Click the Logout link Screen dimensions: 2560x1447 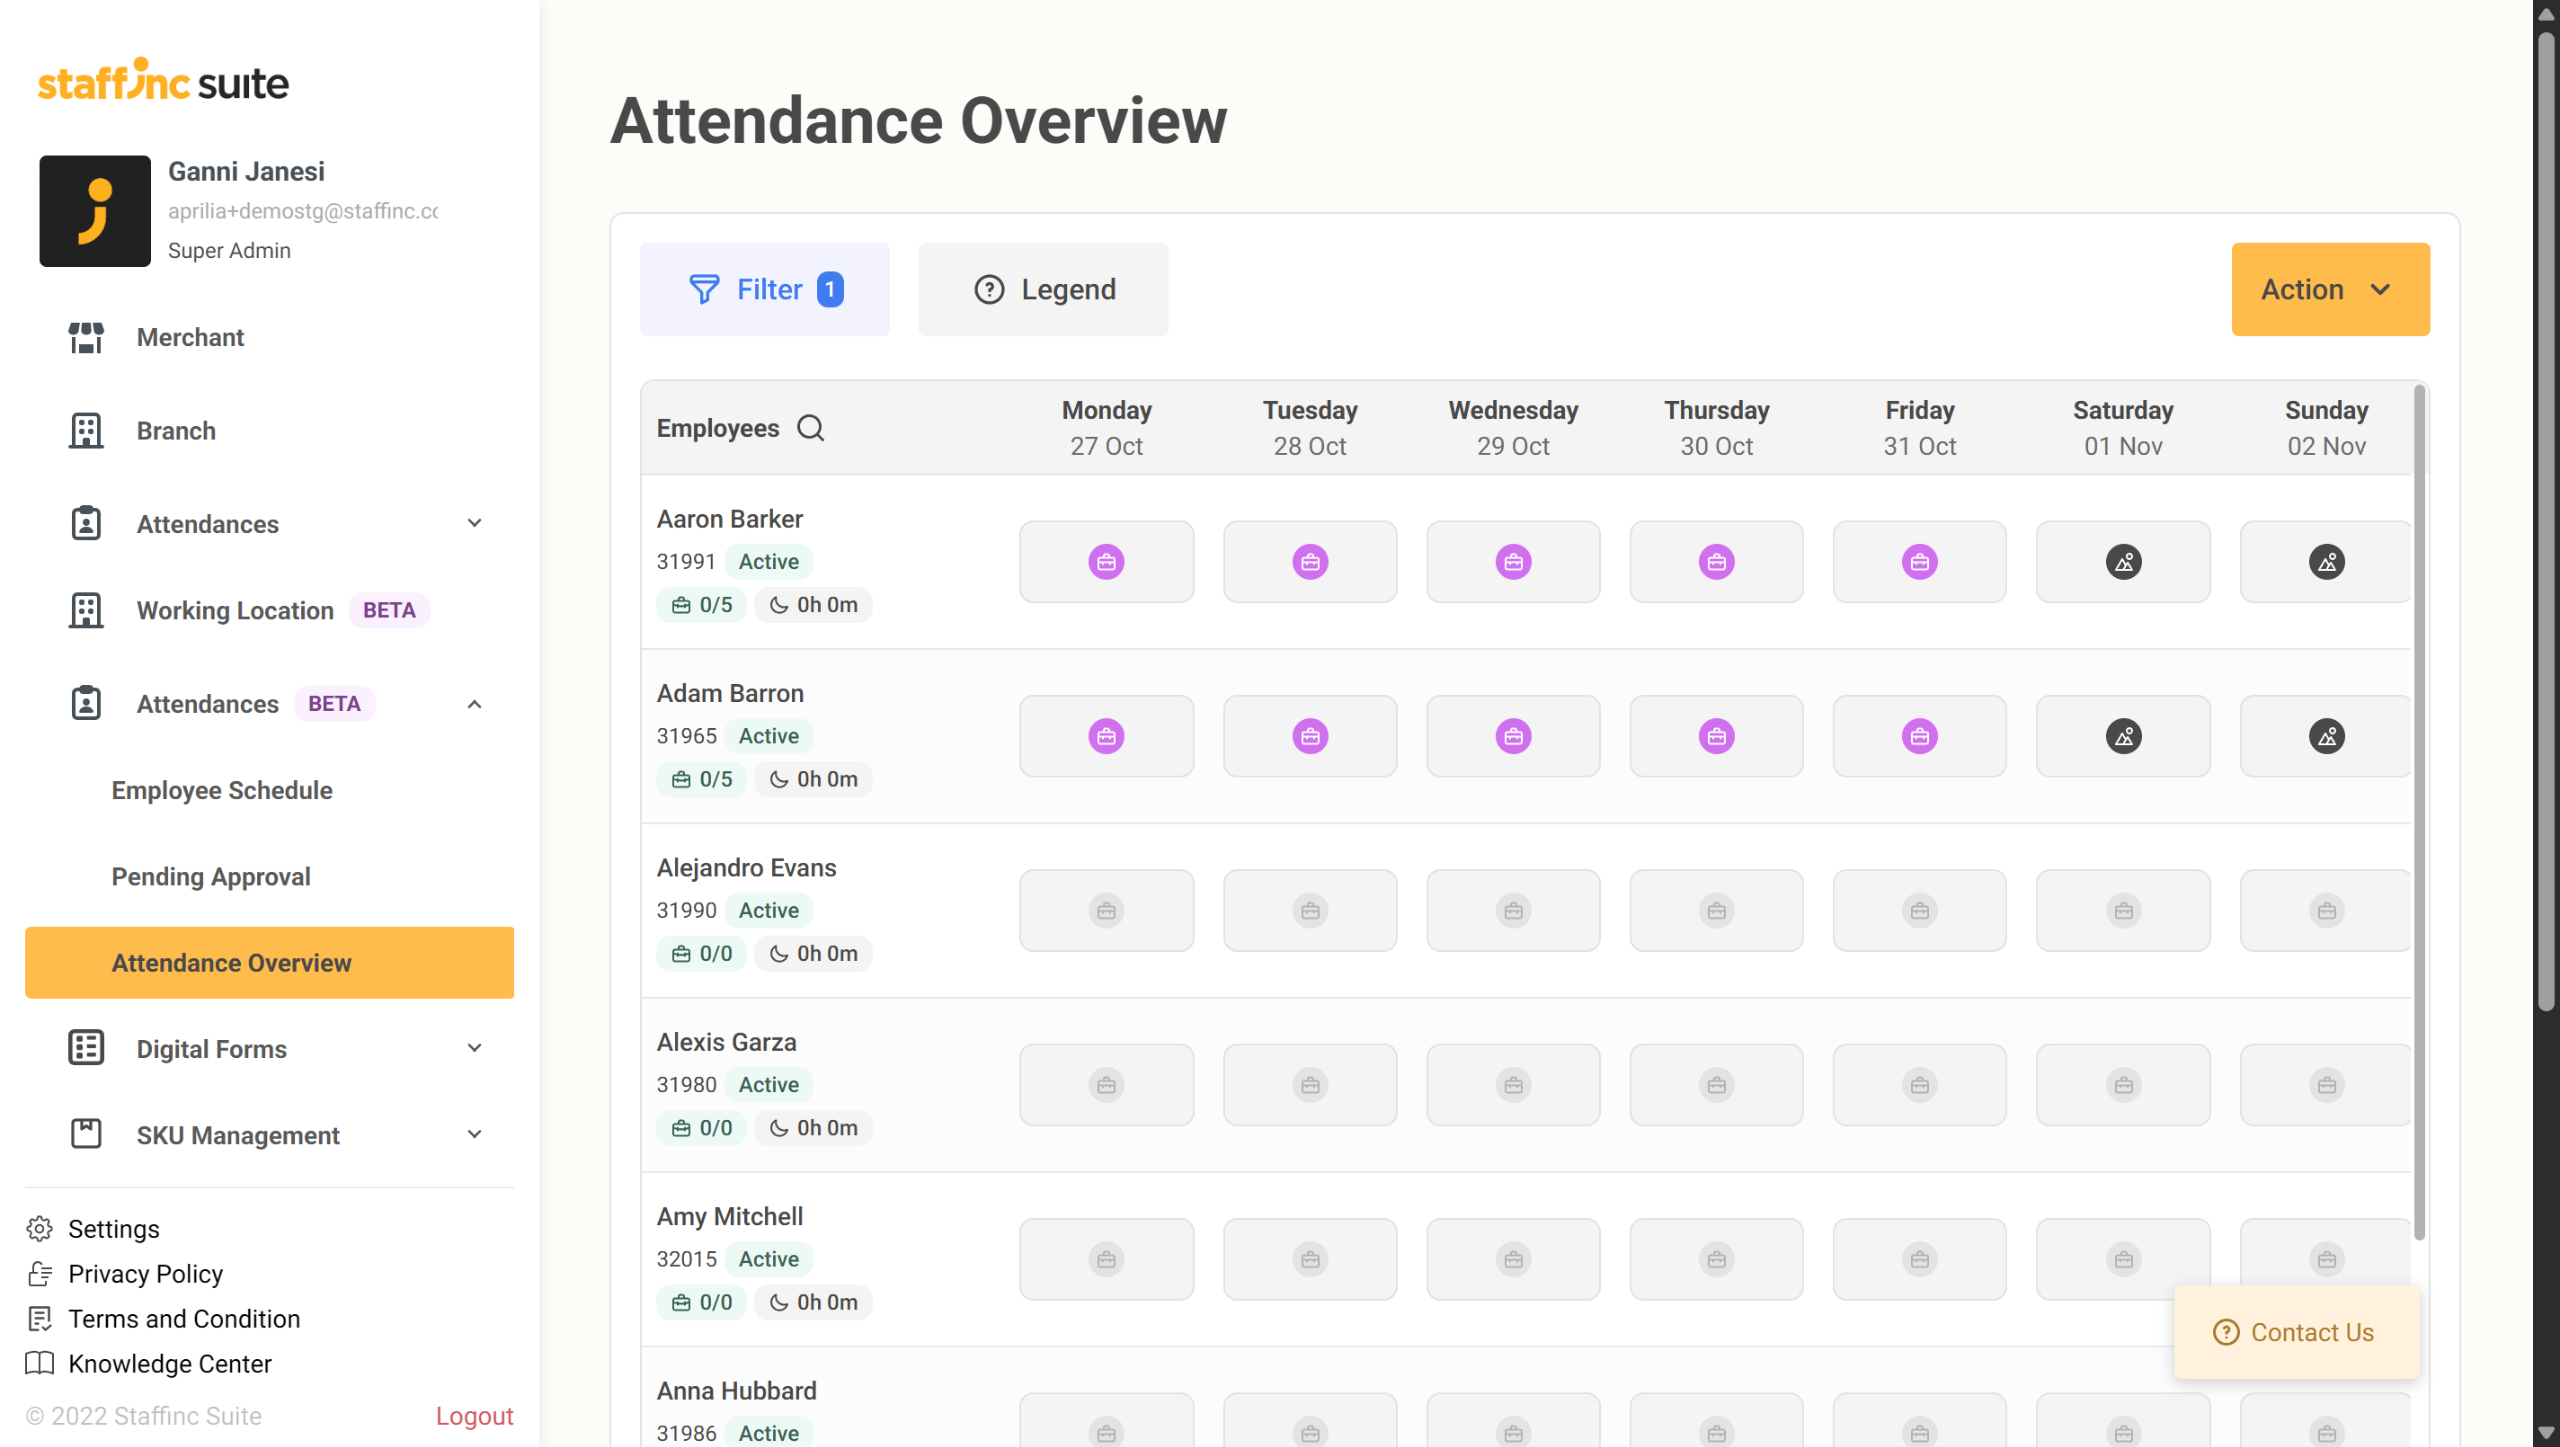(x=474, y=1416)
